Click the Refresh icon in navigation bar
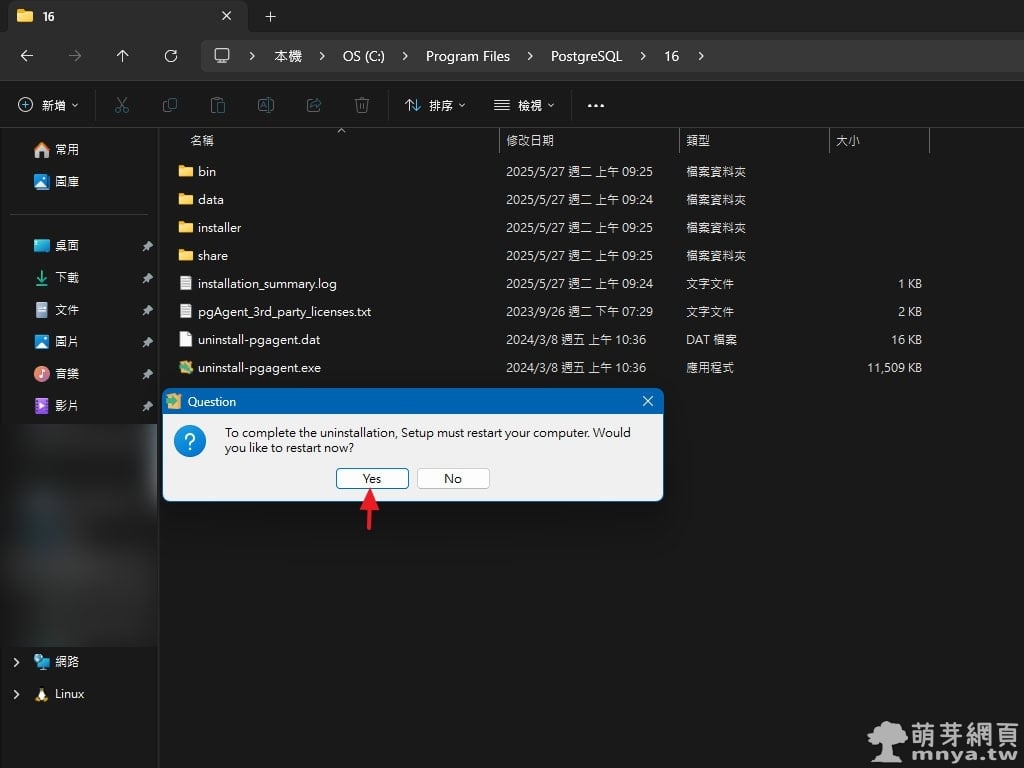This screenshot has height=768, width=1024. [x=171, y=56]
